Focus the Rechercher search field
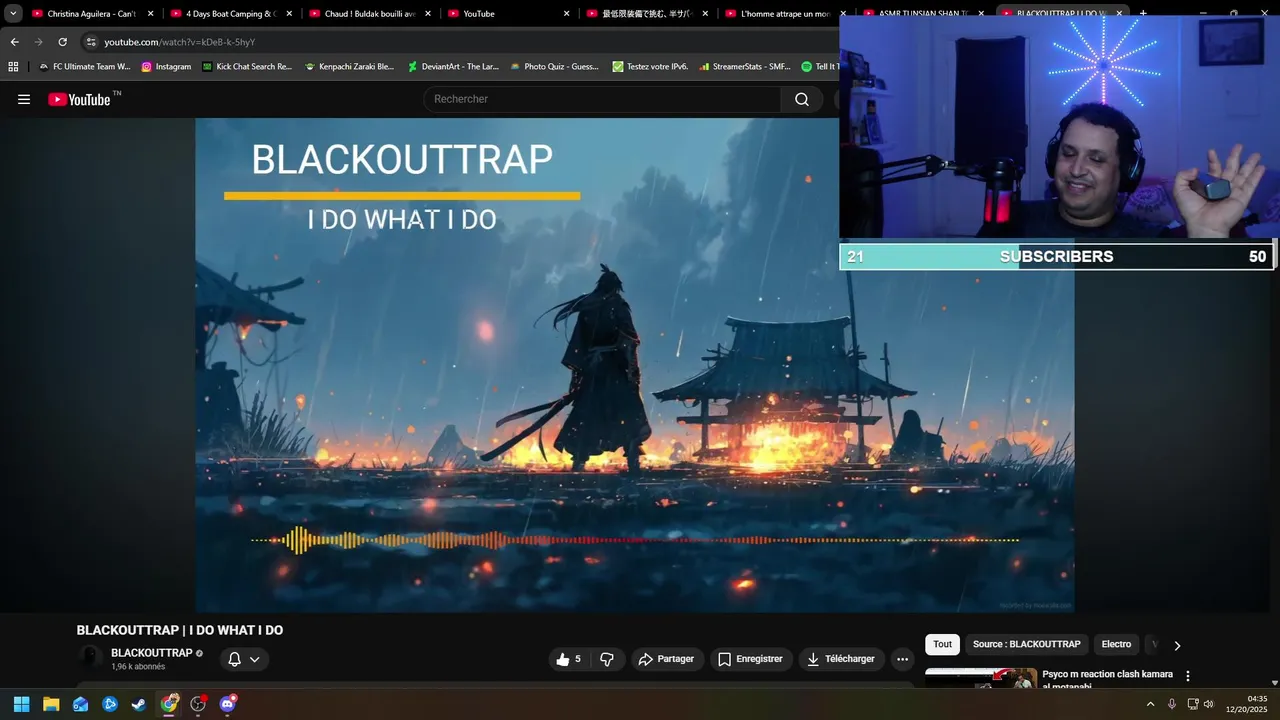The image size is (1280, 720). [x=603, y=99]
